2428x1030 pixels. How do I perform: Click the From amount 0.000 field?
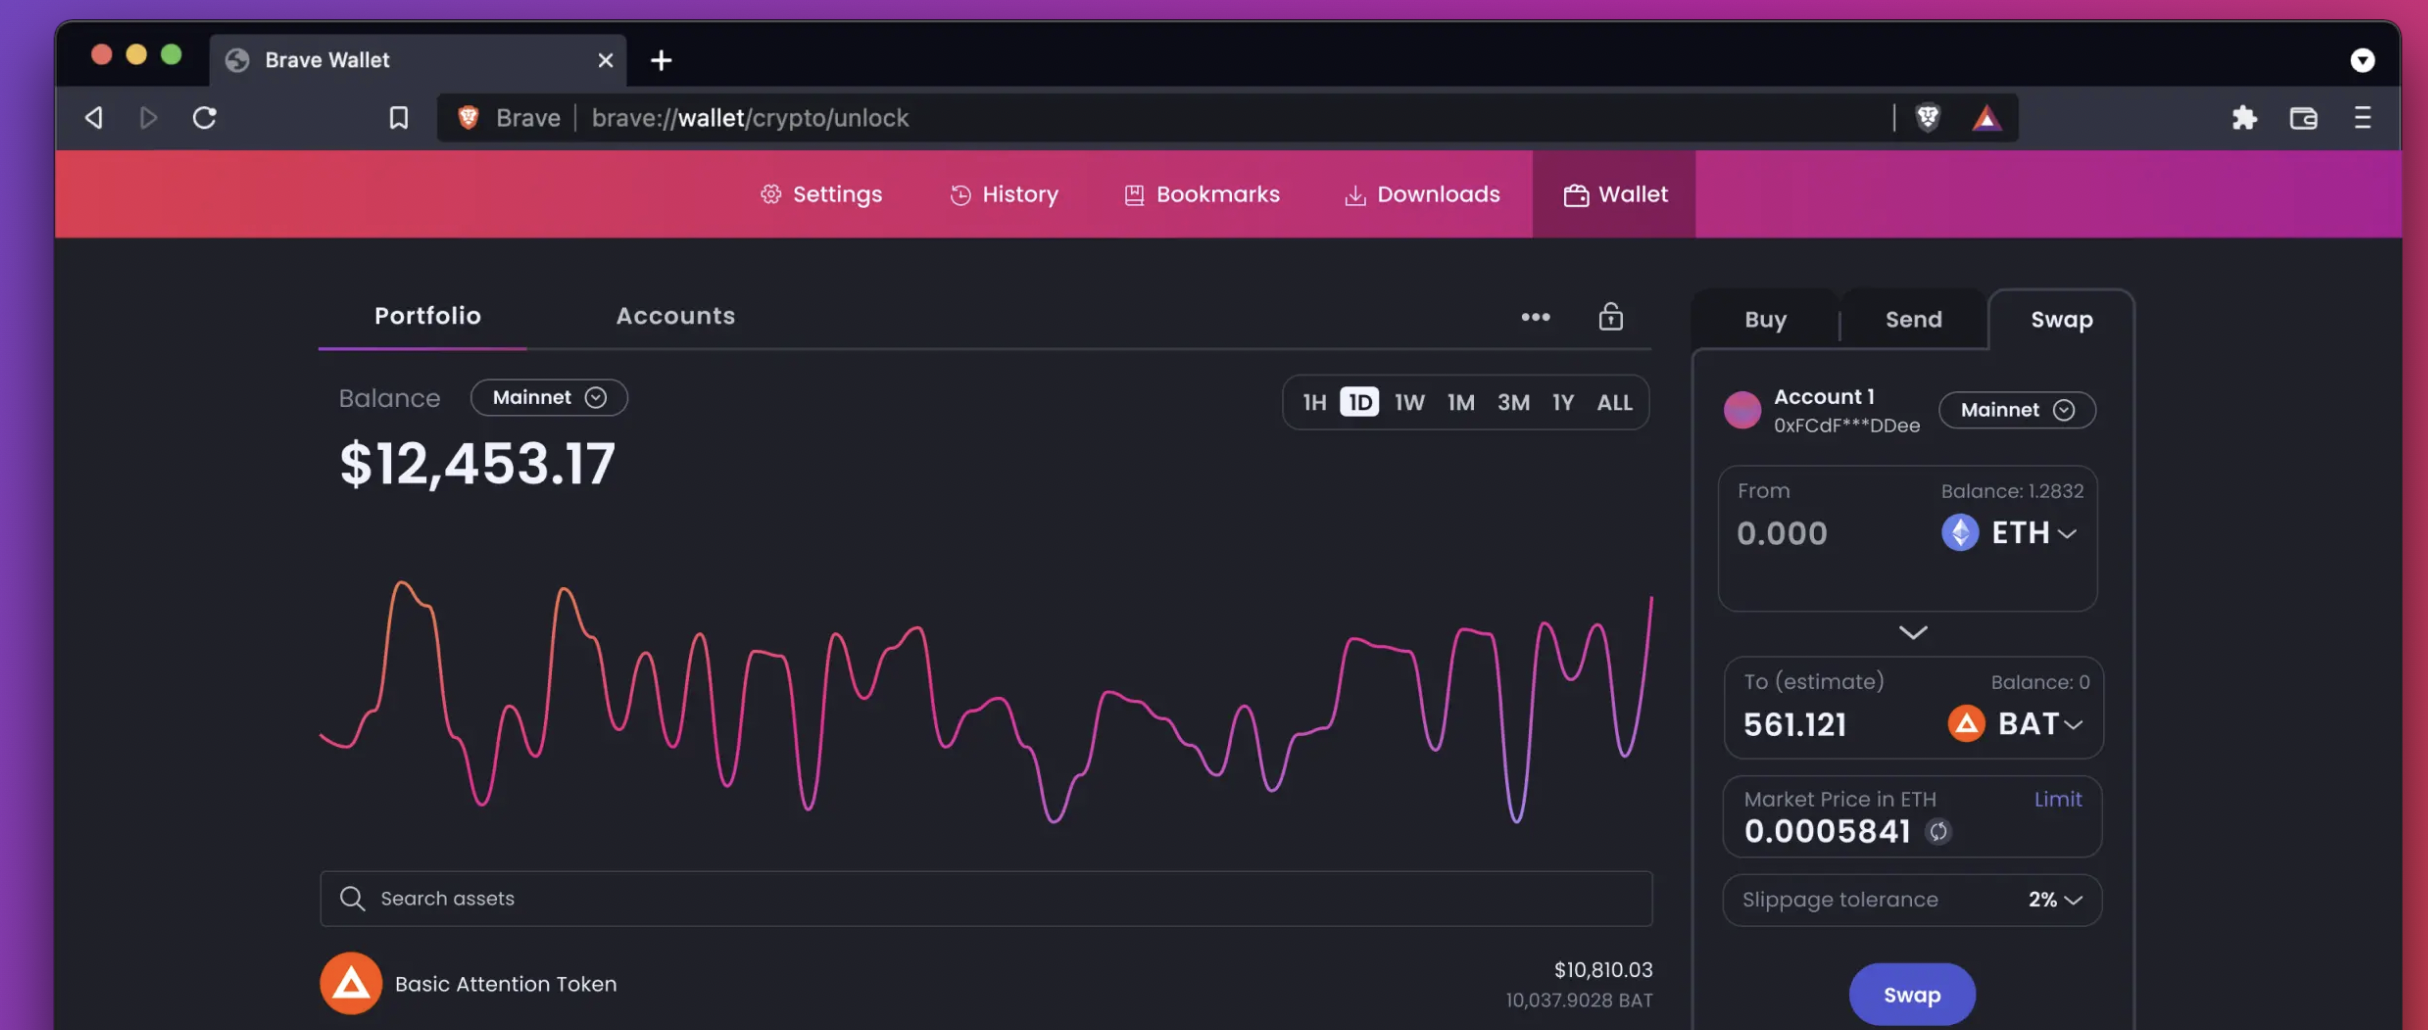[x=1782, y=533]
